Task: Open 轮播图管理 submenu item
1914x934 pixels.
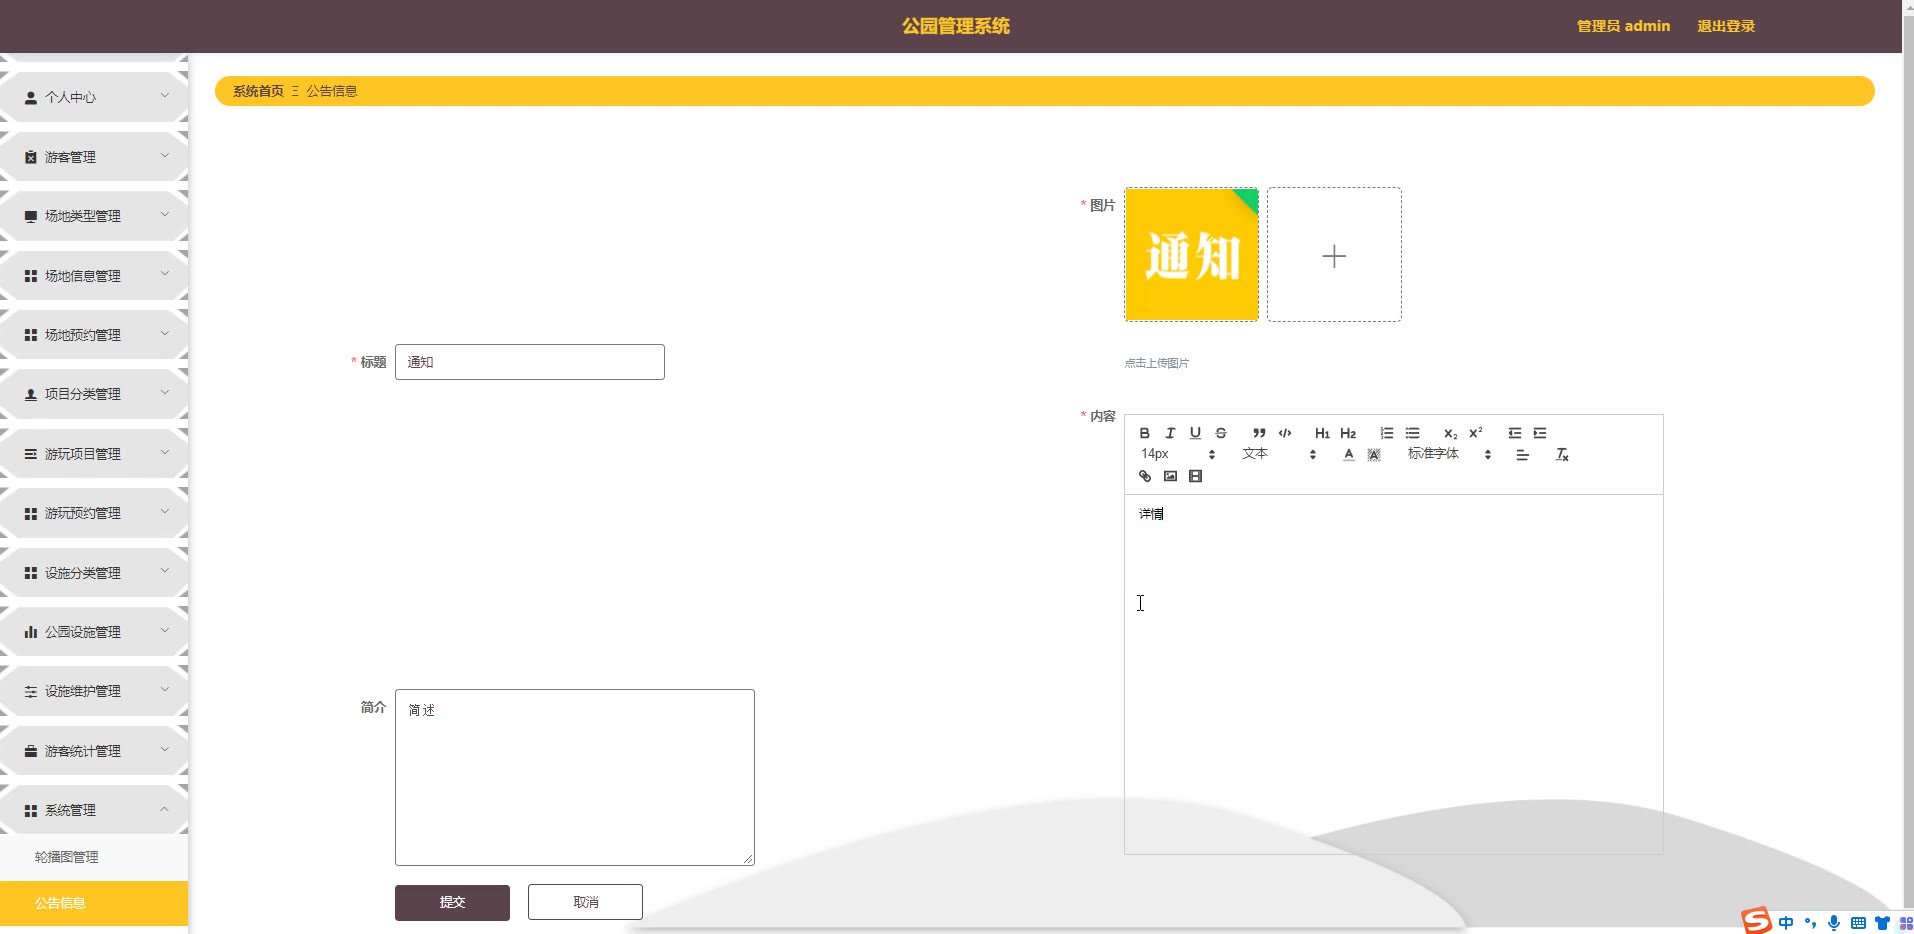Action: tap(94, 857)
